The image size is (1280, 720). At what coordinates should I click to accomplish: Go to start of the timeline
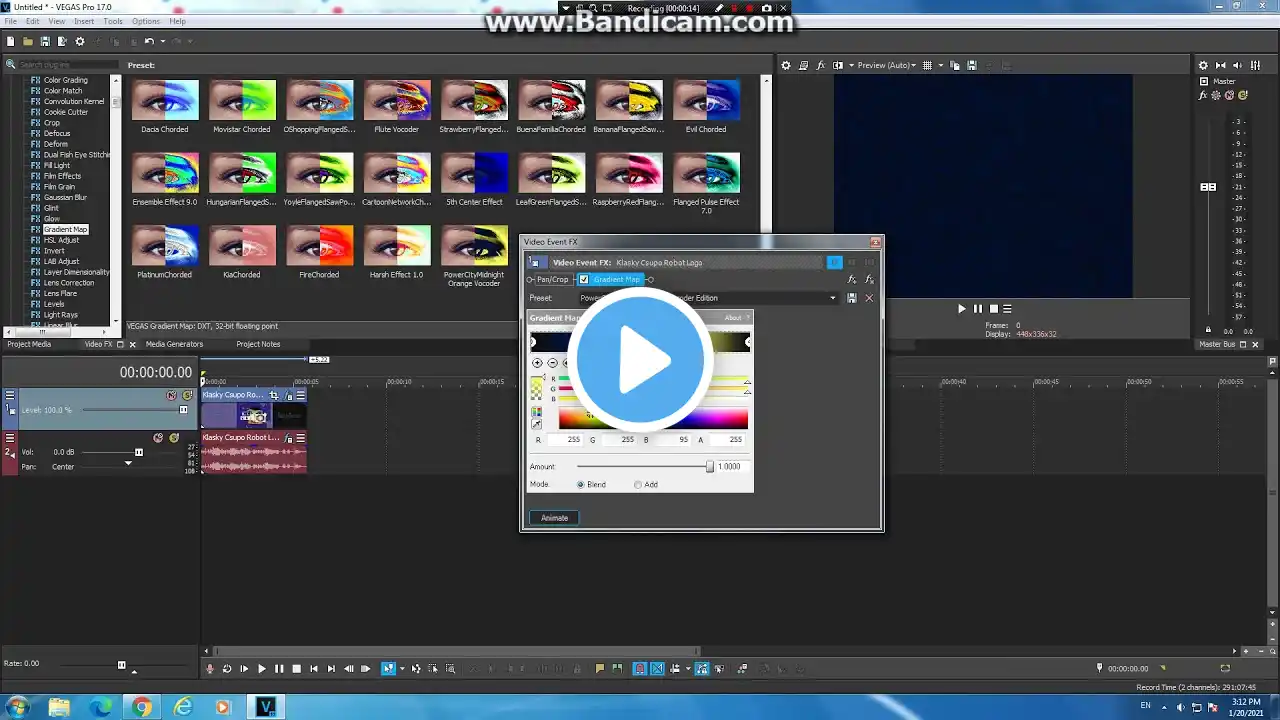314,669
